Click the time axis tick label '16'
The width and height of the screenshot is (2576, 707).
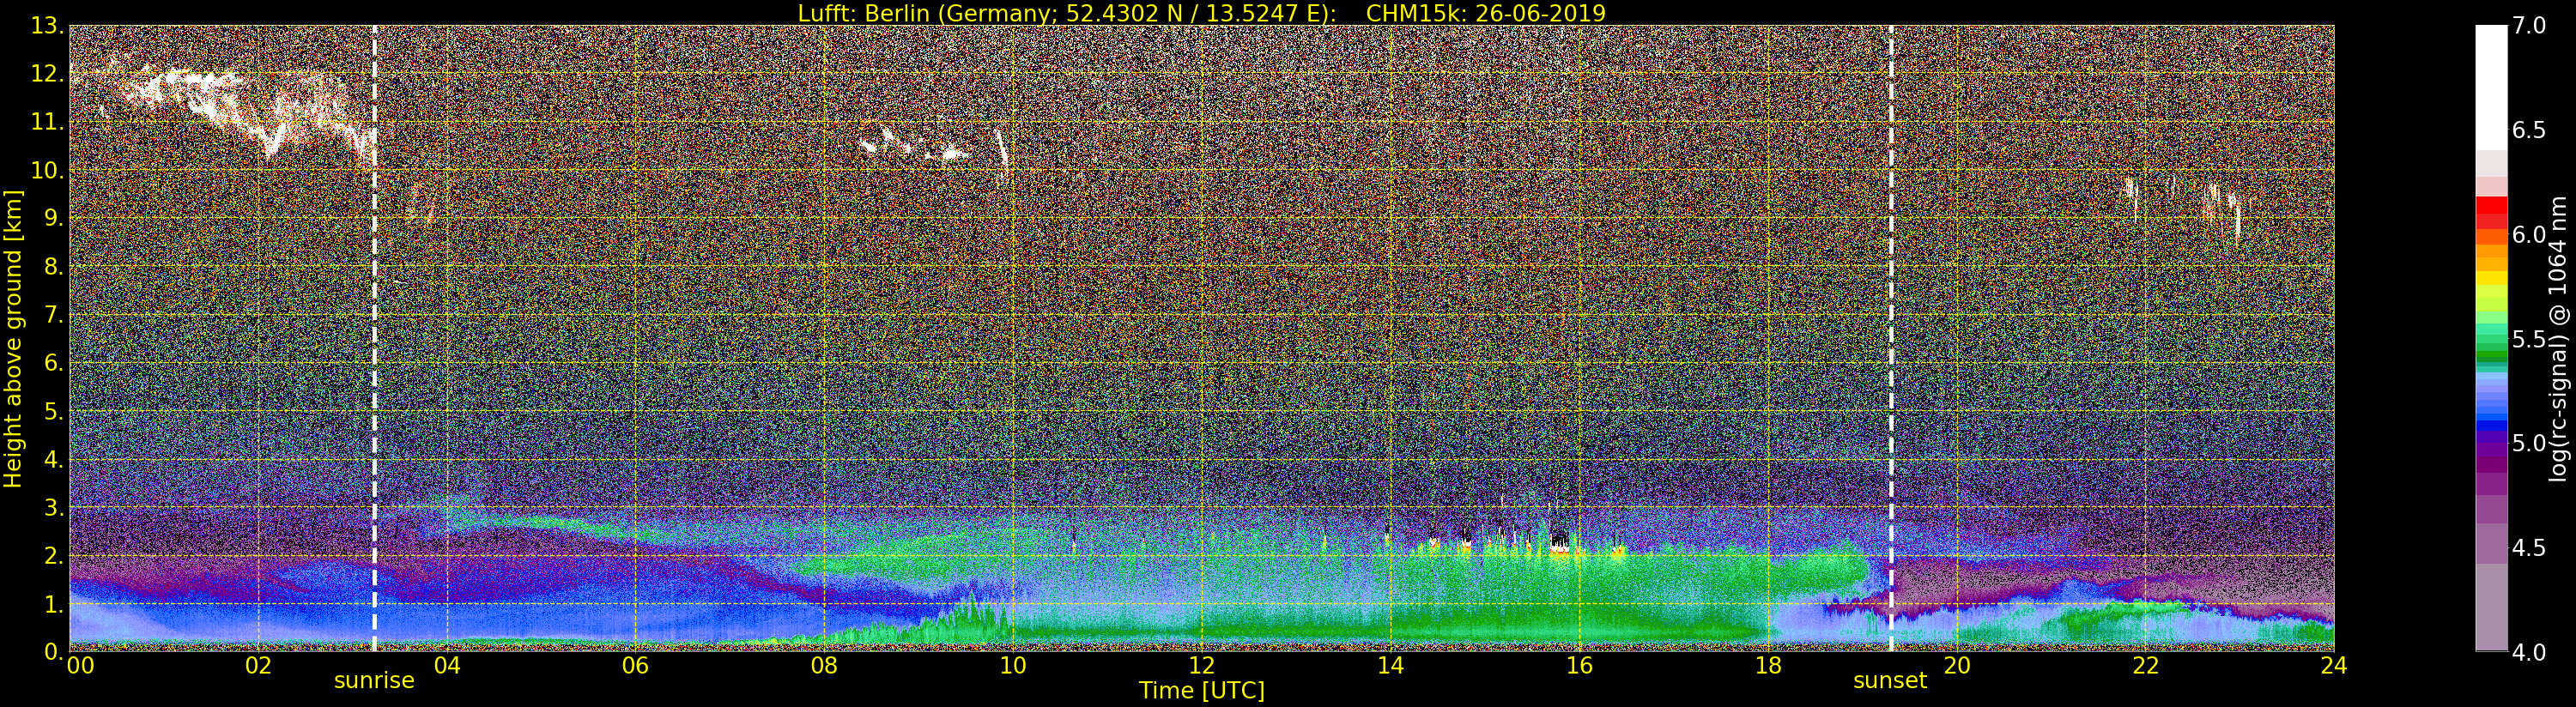click(x=1579, y=665)
